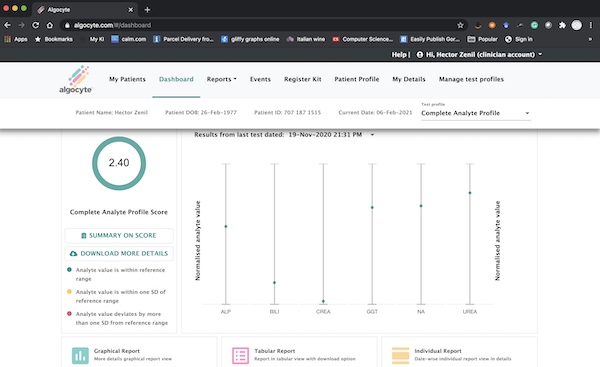Viewport: 600px width, 367px height.
Task: Open browser home page
Action: point(50,25)
